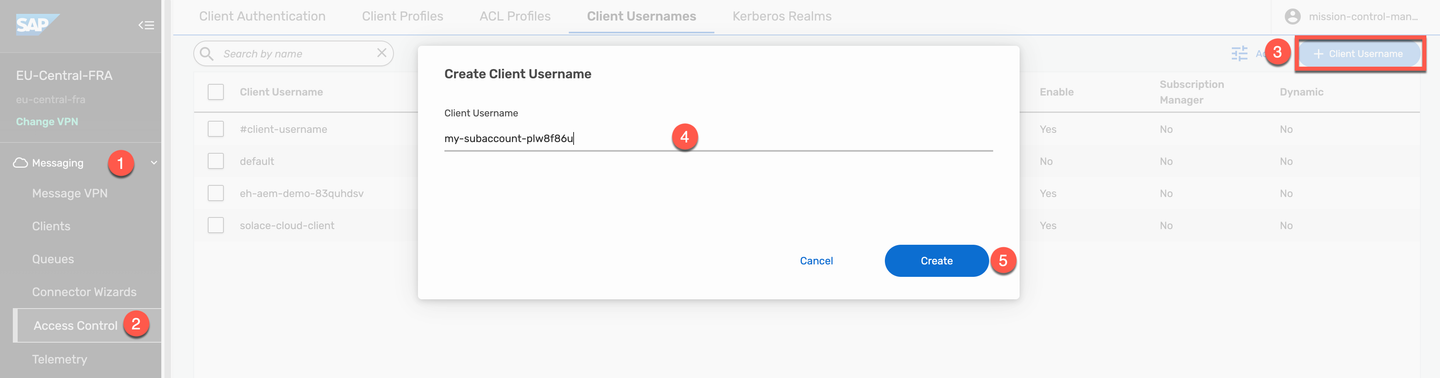Open Telemetry in sidebar
This screenshot has width=1440, height=378.
(59, 359)
